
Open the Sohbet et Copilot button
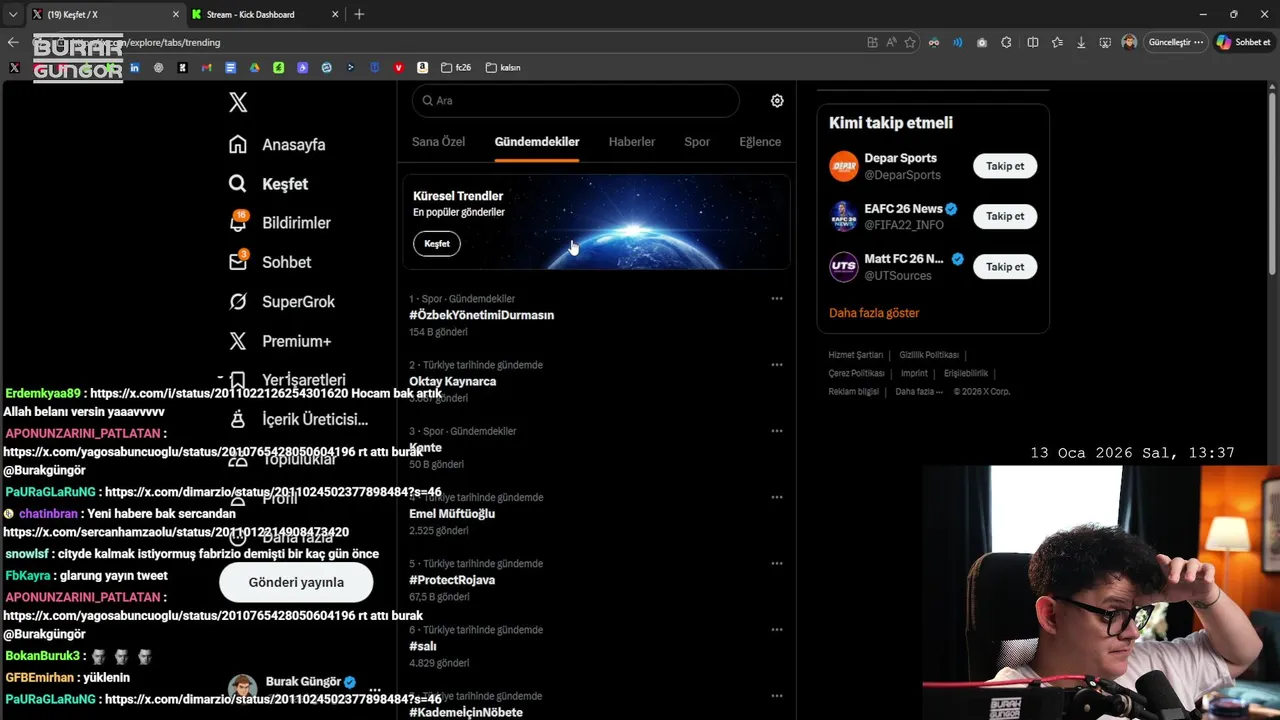[x=1245, y=42]
